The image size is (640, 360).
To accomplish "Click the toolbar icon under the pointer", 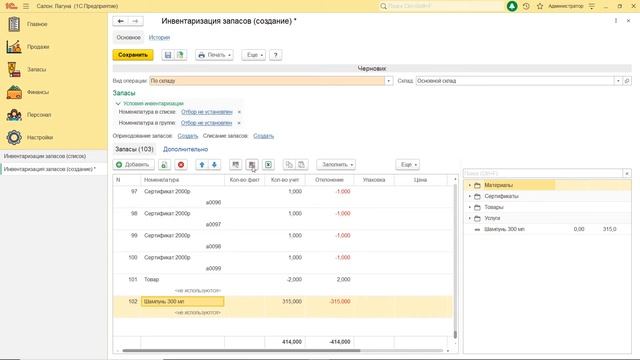I will click(x=252, y=164).
